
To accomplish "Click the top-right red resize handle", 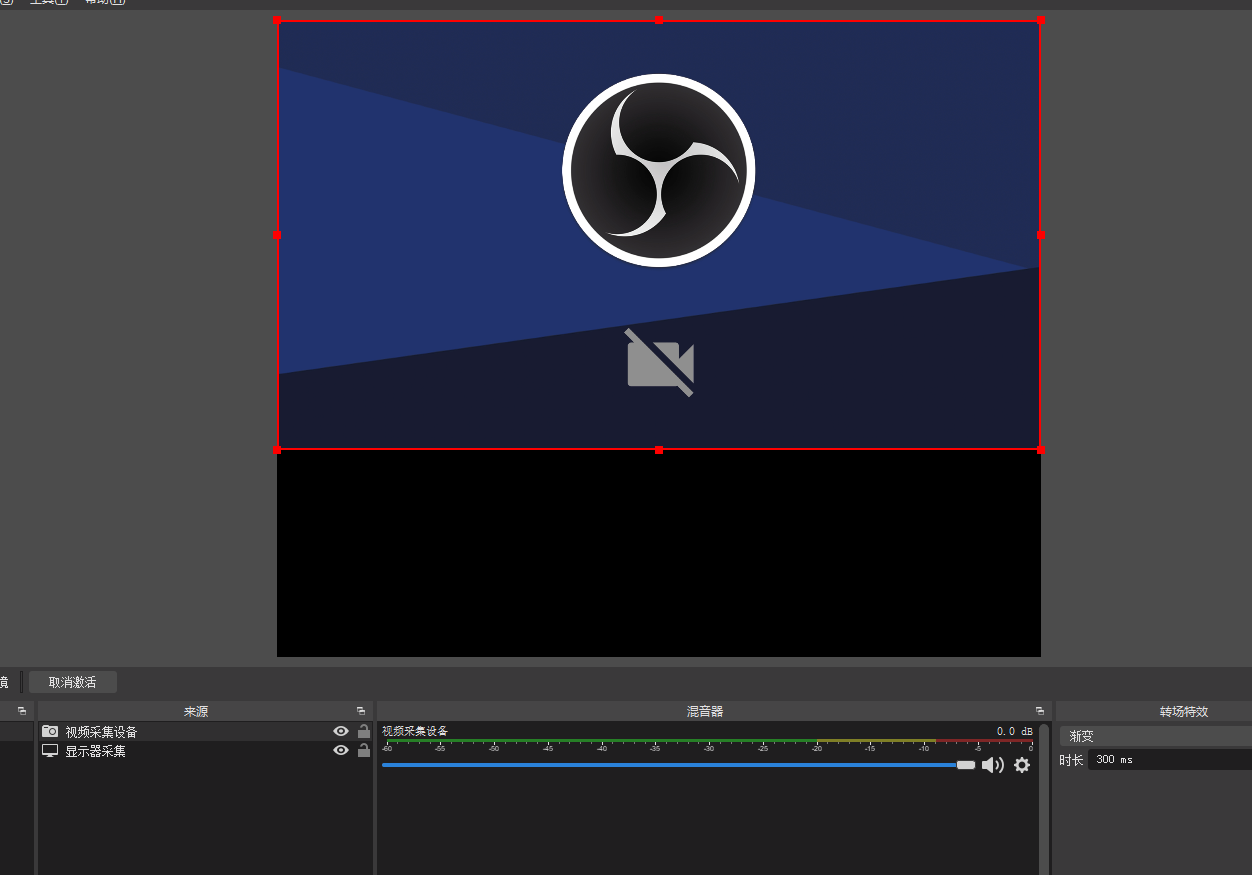I will tap(1041, 20).
